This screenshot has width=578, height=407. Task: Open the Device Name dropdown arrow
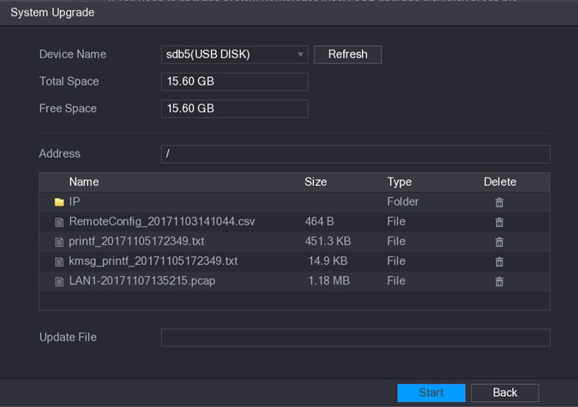pyautogui.click(x=300, y=55)
